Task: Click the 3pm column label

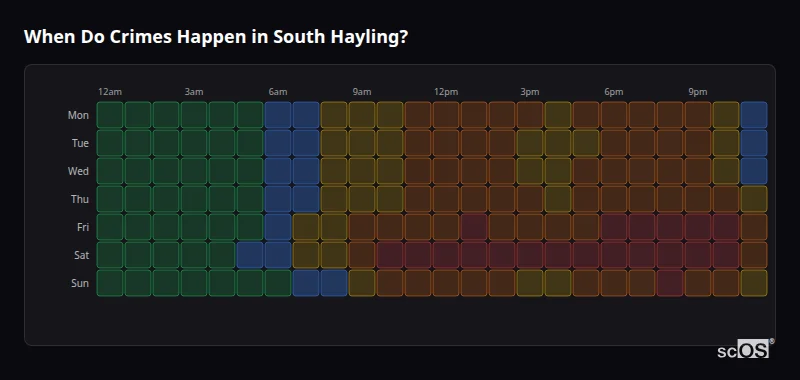Action: [x=530, y=92]
